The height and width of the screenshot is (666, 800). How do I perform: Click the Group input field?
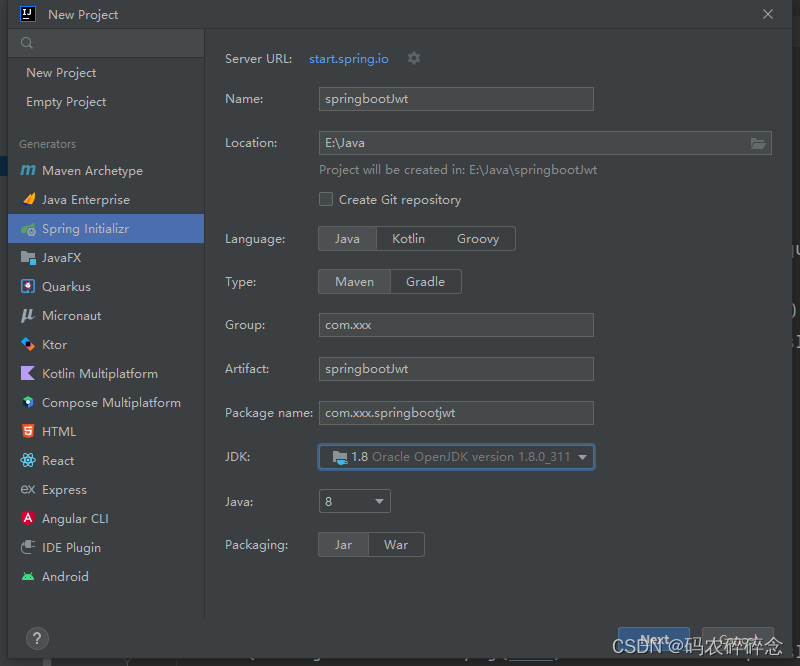[x=456, y=325]
